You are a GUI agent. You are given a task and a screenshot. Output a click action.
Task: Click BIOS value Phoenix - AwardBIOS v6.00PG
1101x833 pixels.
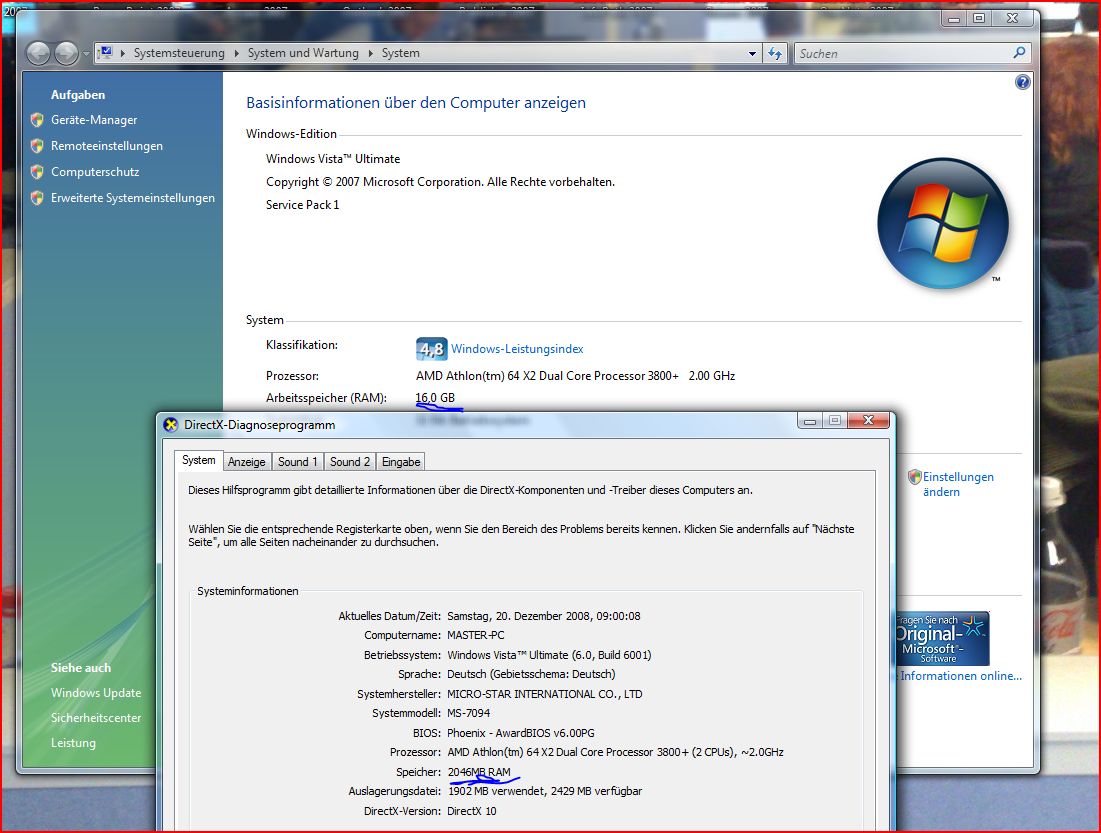tap(521, 733)
